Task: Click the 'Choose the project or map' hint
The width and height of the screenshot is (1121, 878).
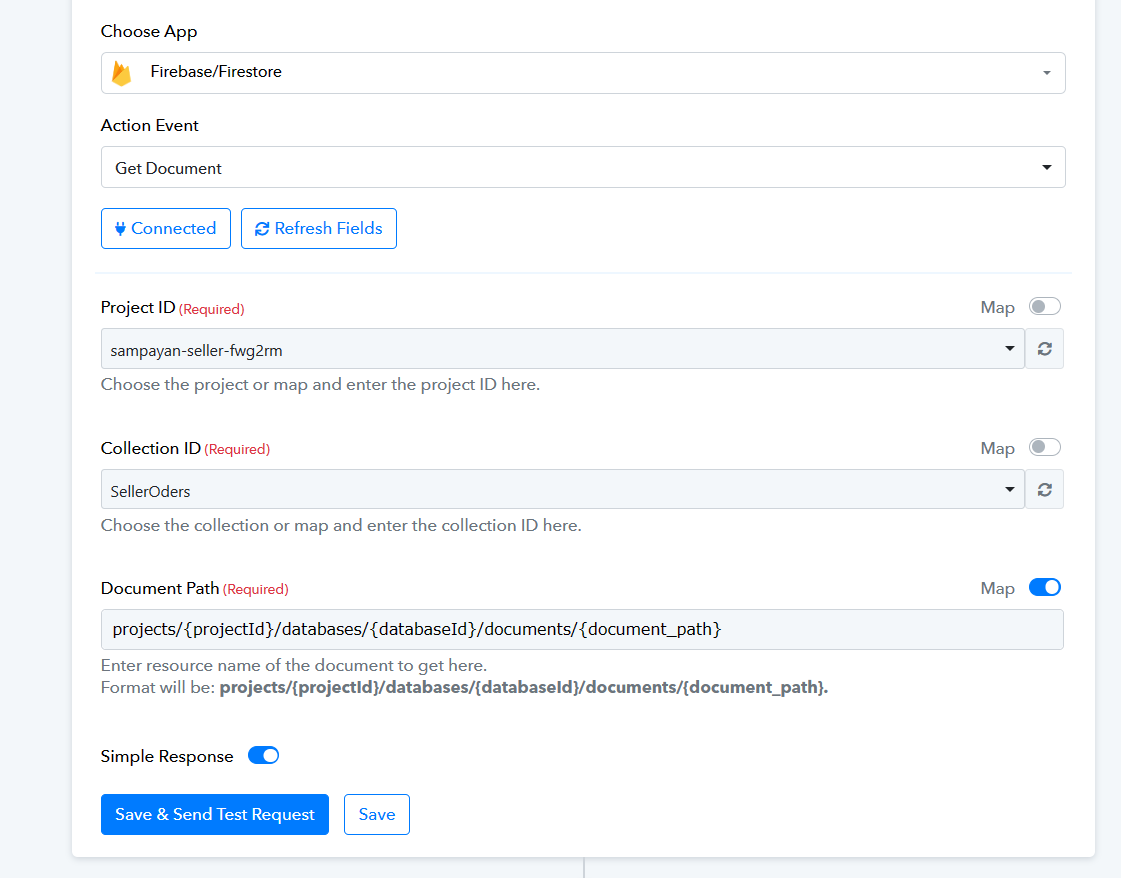Action: (x=320, y=385)
